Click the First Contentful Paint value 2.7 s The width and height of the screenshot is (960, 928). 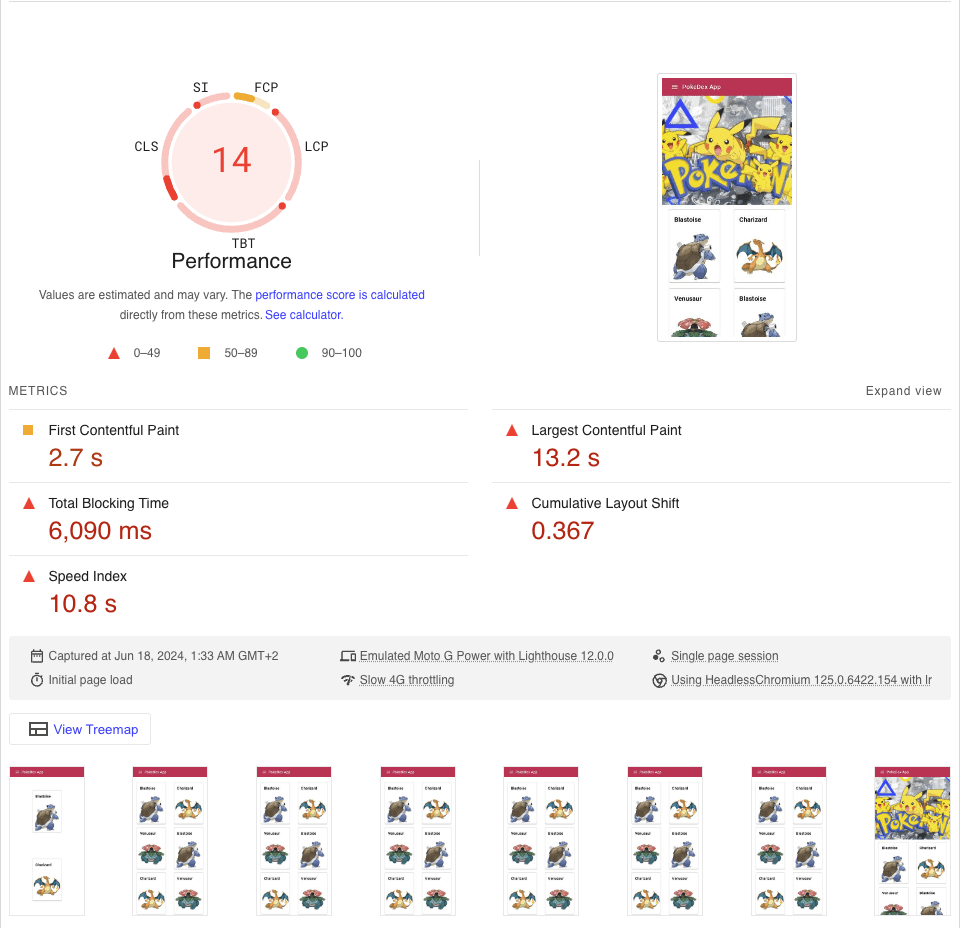75,458
